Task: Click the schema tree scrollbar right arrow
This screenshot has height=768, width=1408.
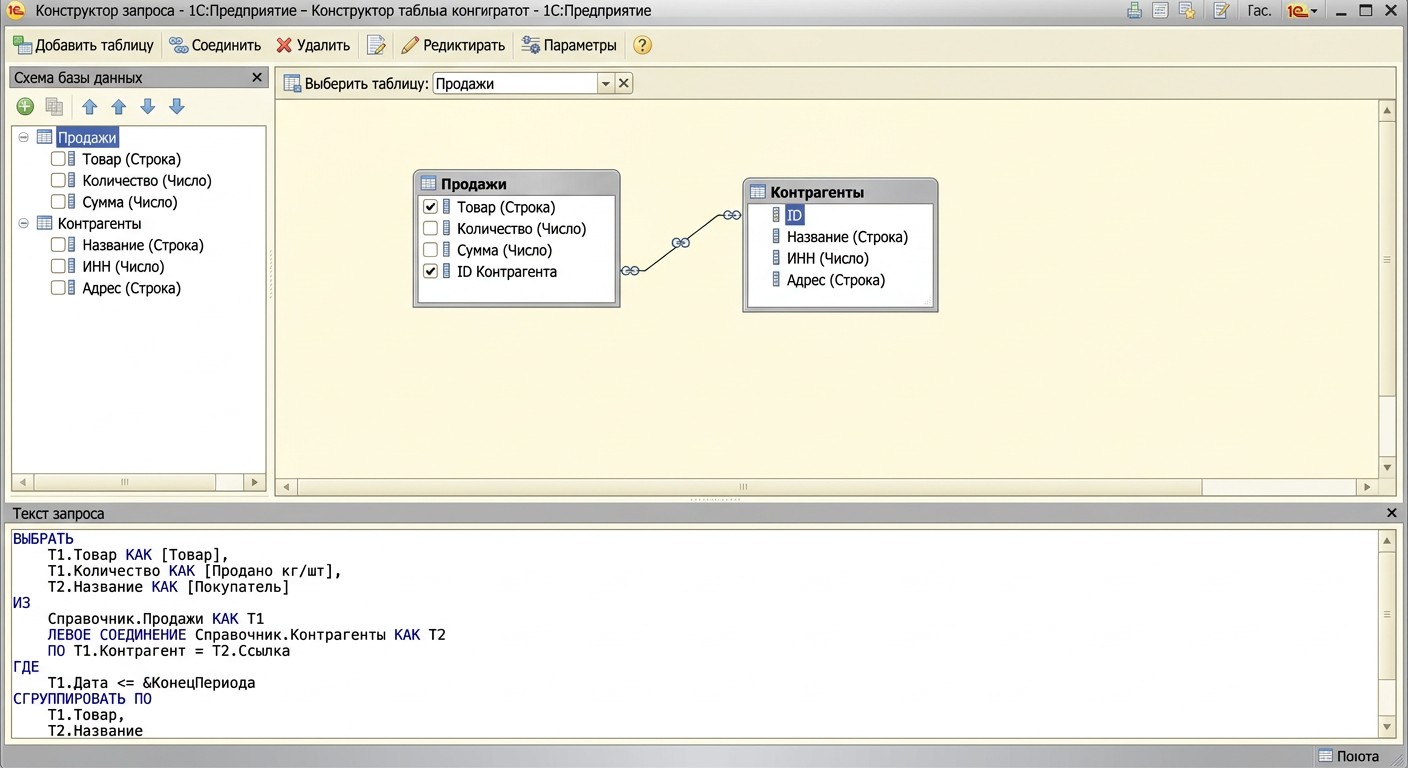Action: click(254, 482)
